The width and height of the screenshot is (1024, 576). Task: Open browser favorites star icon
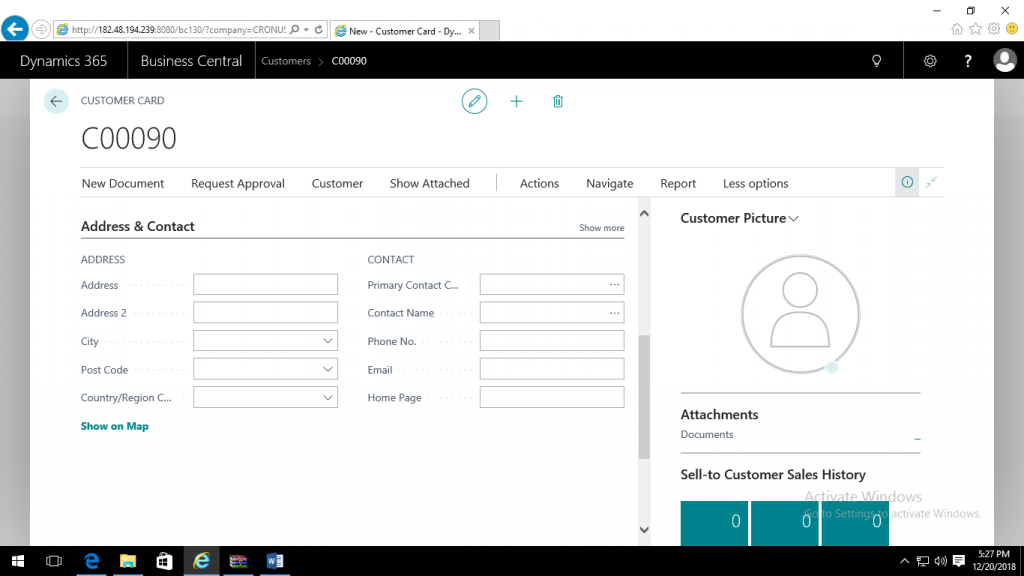[x=975, y=29]
